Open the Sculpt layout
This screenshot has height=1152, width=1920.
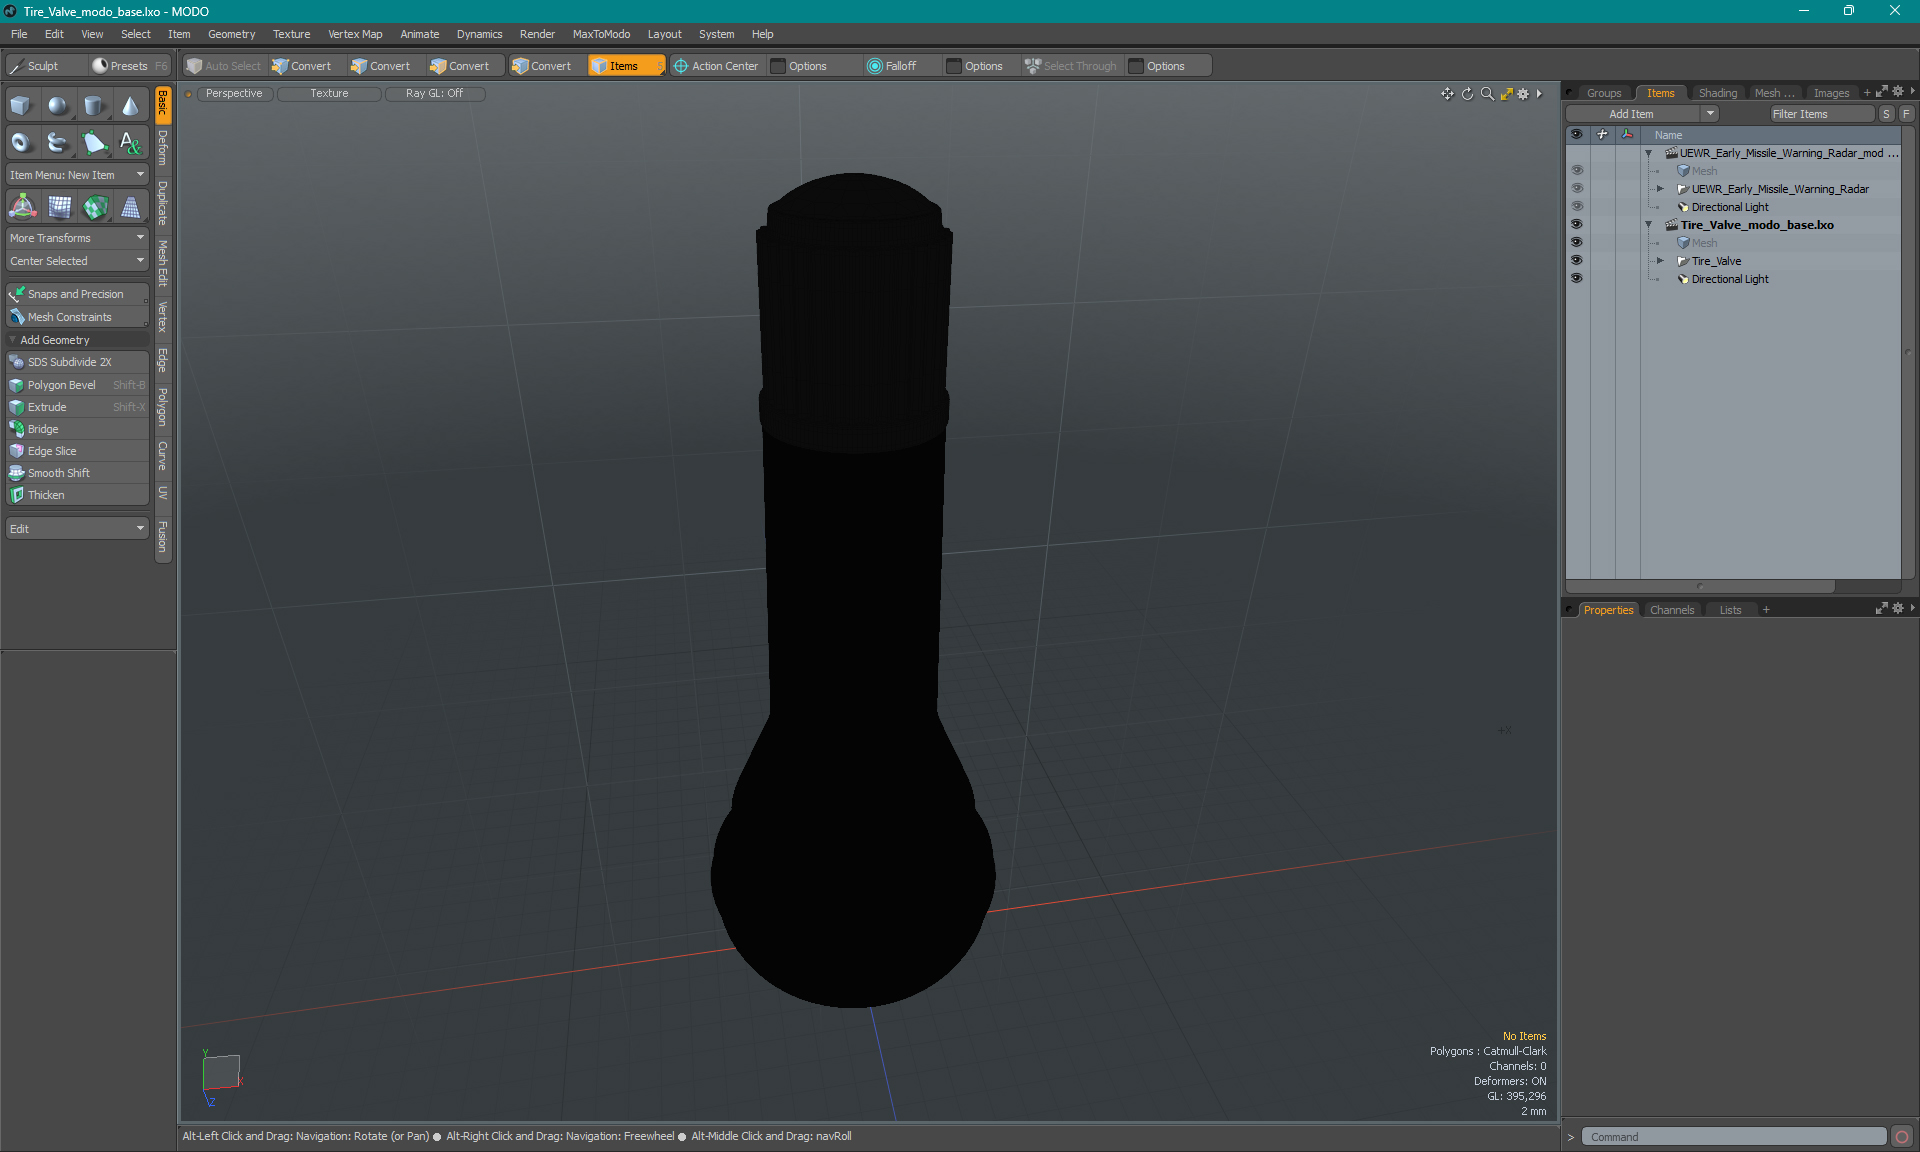coord(44,66)
